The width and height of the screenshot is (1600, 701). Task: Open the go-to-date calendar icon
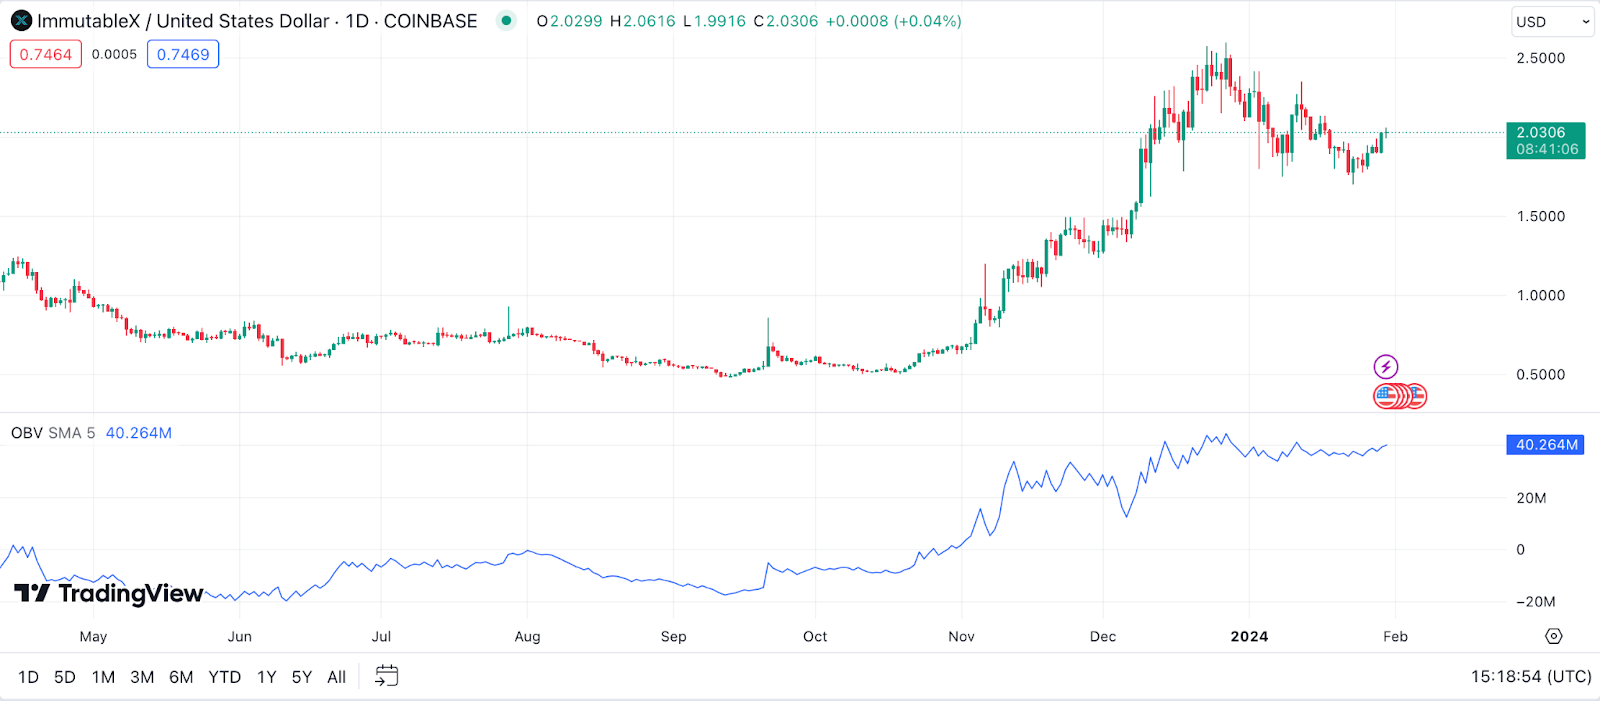[386, 676]
